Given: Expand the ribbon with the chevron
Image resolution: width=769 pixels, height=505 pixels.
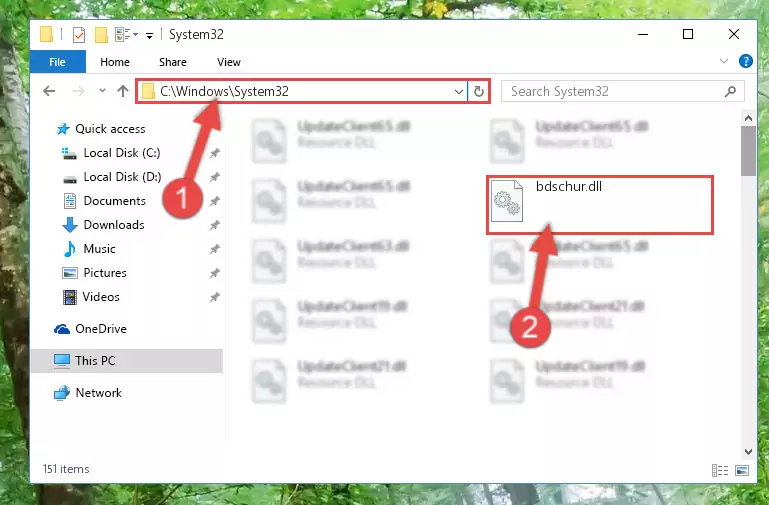Looking at the screenshot, I should click(724, 61).
